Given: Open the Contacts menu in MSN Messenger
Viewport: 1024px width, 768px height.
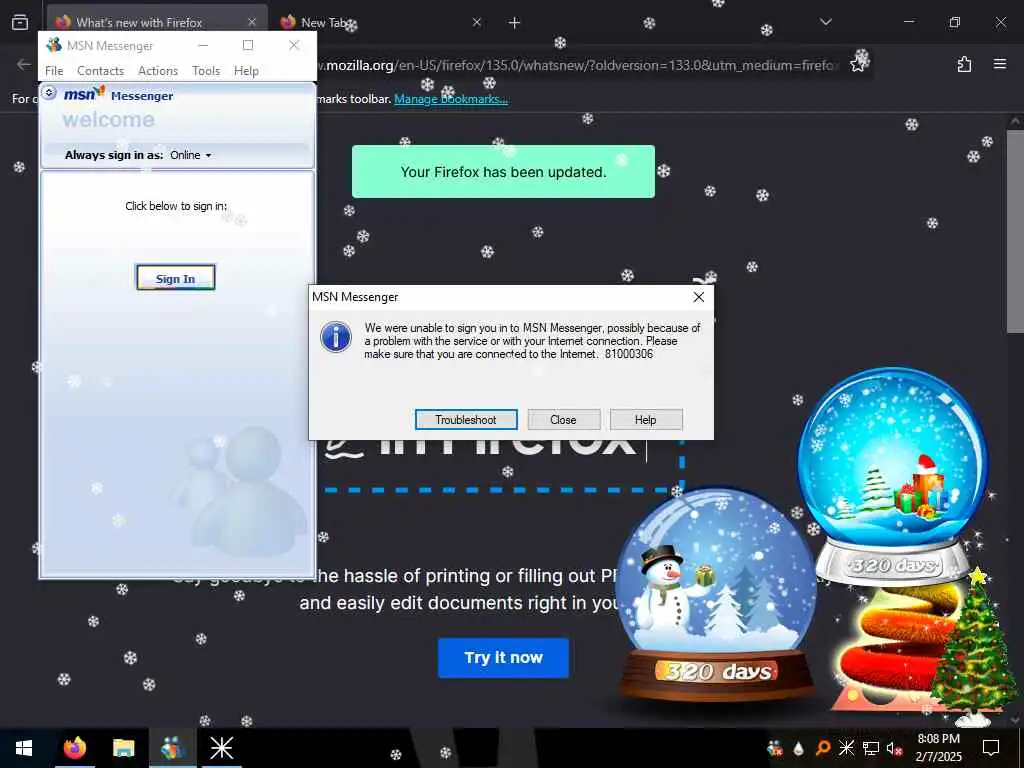Looking at the screenshot, I should tap(101, 71).
